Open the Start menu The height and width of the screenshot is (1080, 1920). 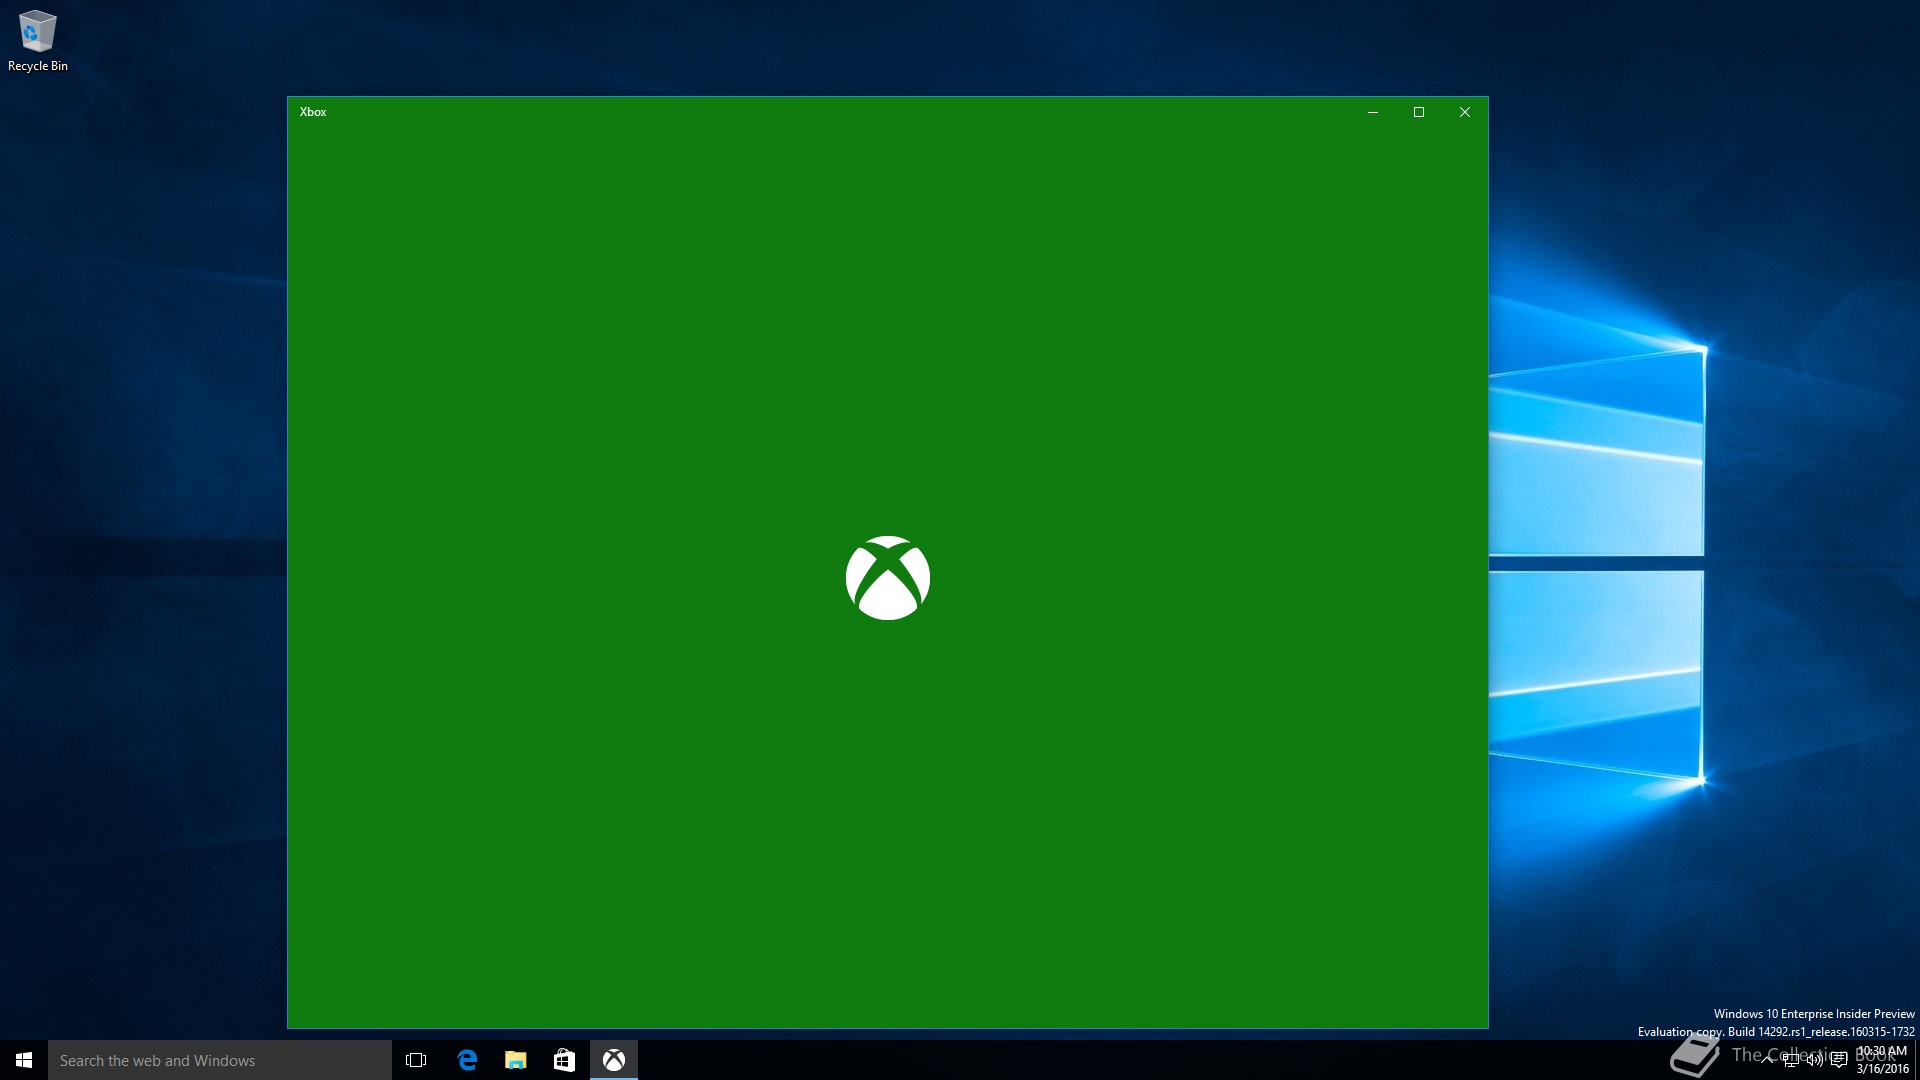tap(24, 1060)
